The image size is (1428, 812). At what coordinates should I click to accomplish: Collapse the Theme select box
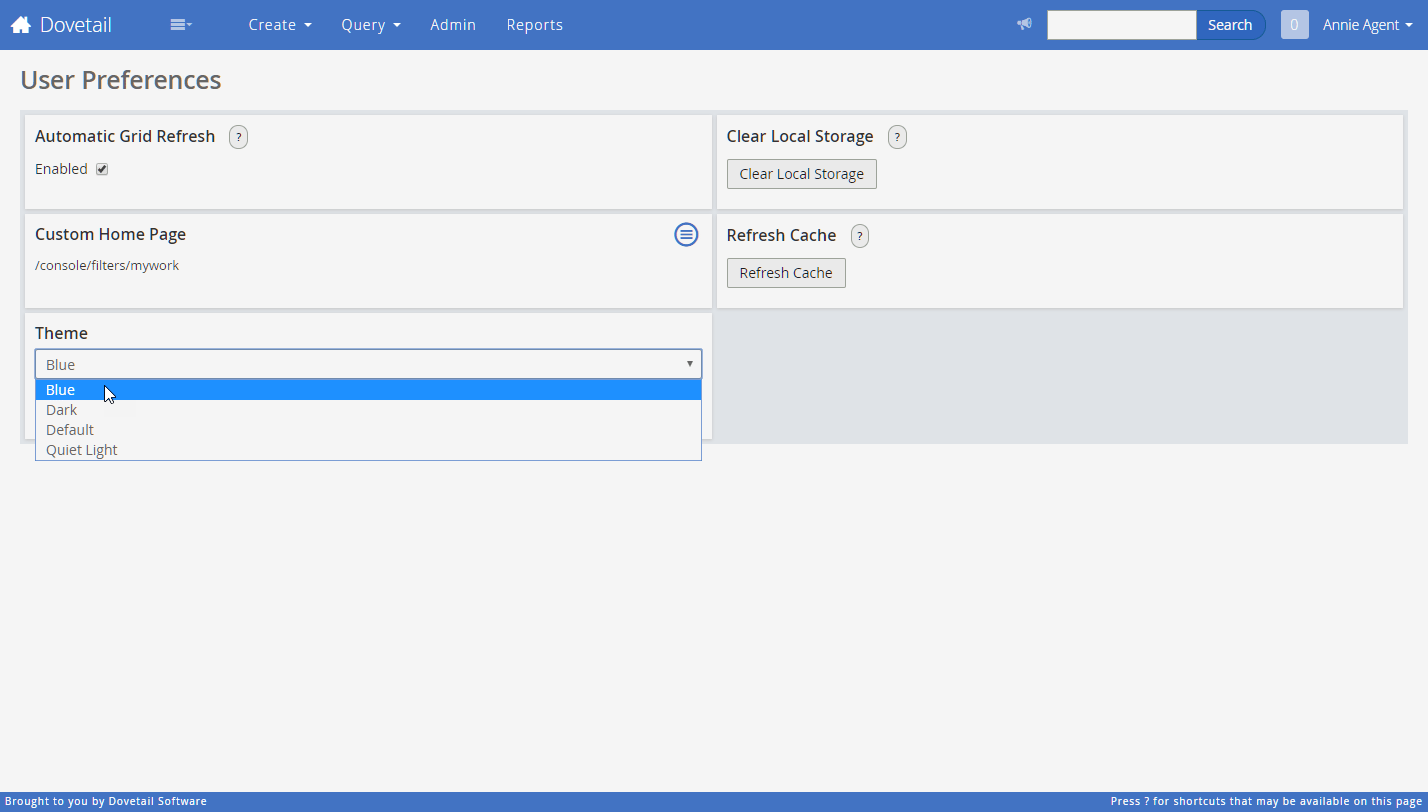pyautogui.click(x=368, y=364)
